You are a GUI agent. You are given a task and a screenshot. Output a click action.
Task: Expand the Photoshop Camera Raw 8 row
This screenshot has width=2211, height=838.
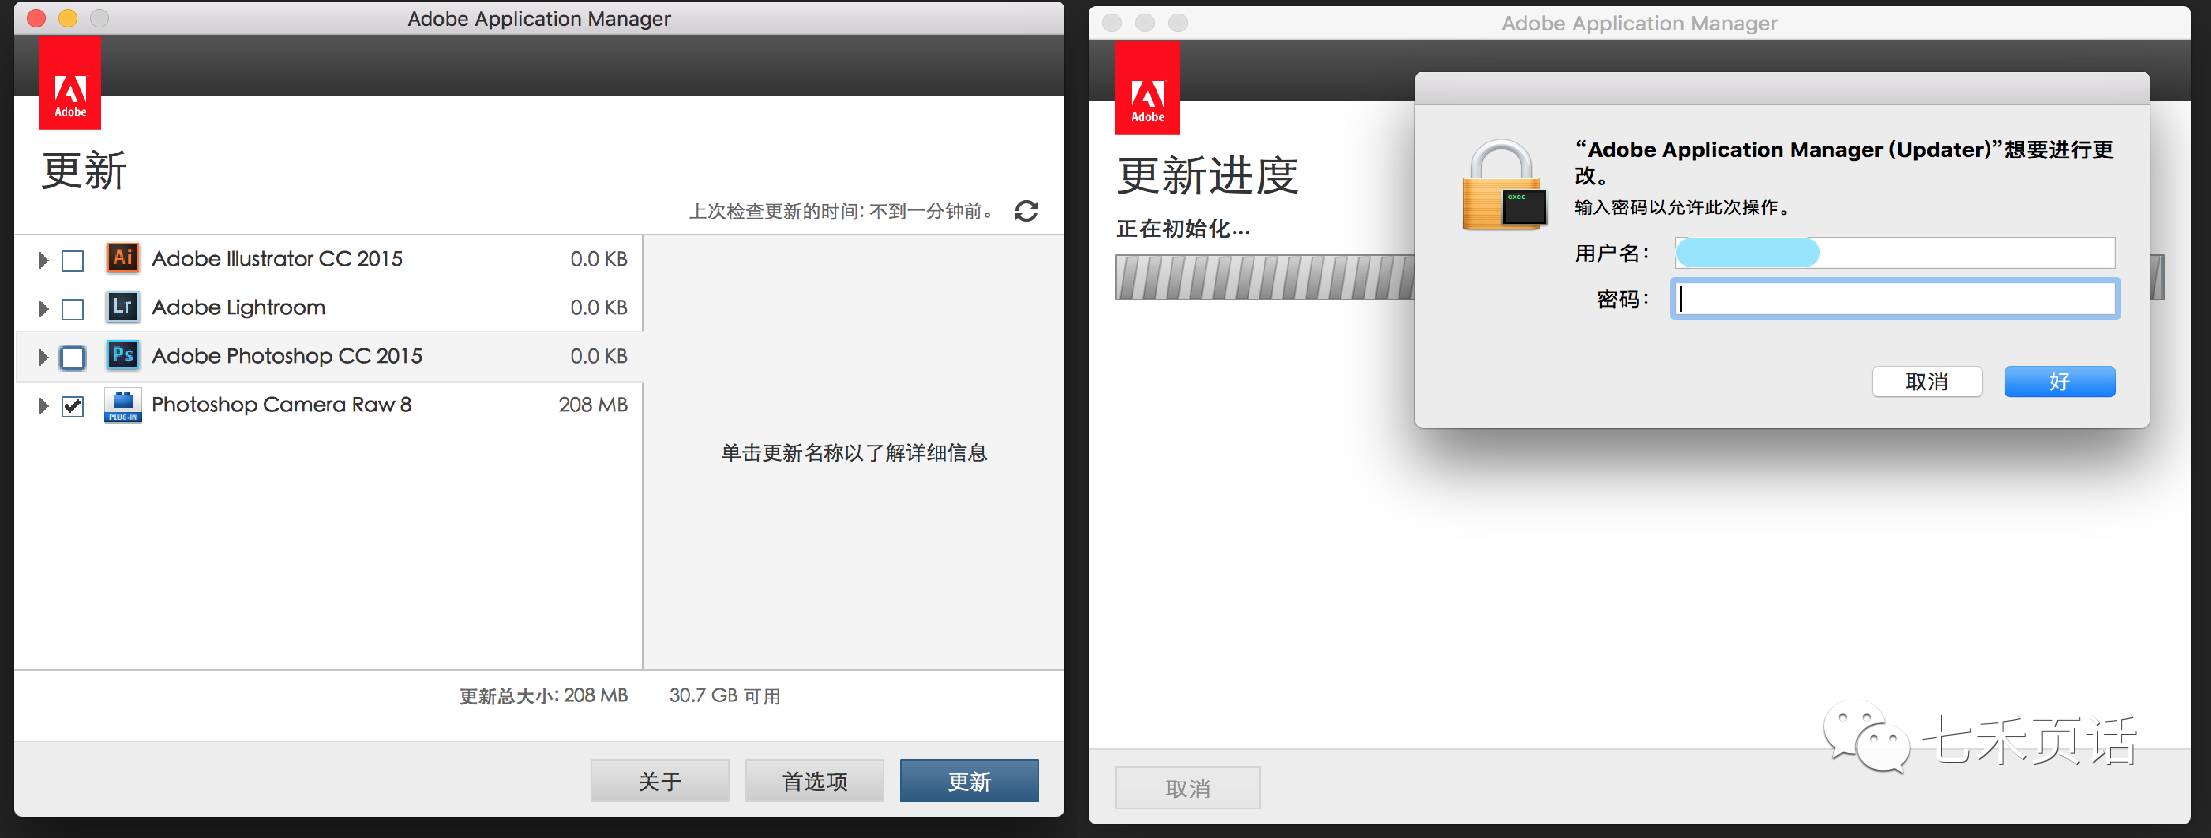pyautogui.click(x=43, y=406)
